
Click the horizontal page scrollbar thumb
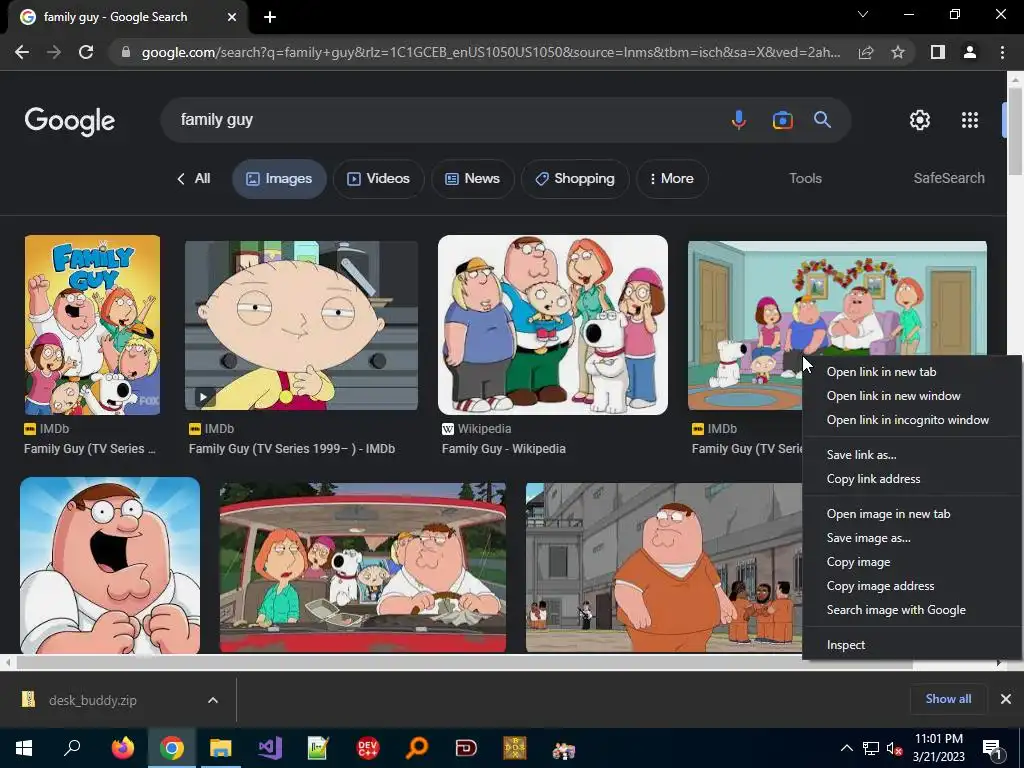pyautogui.click(x=464, y=663)
